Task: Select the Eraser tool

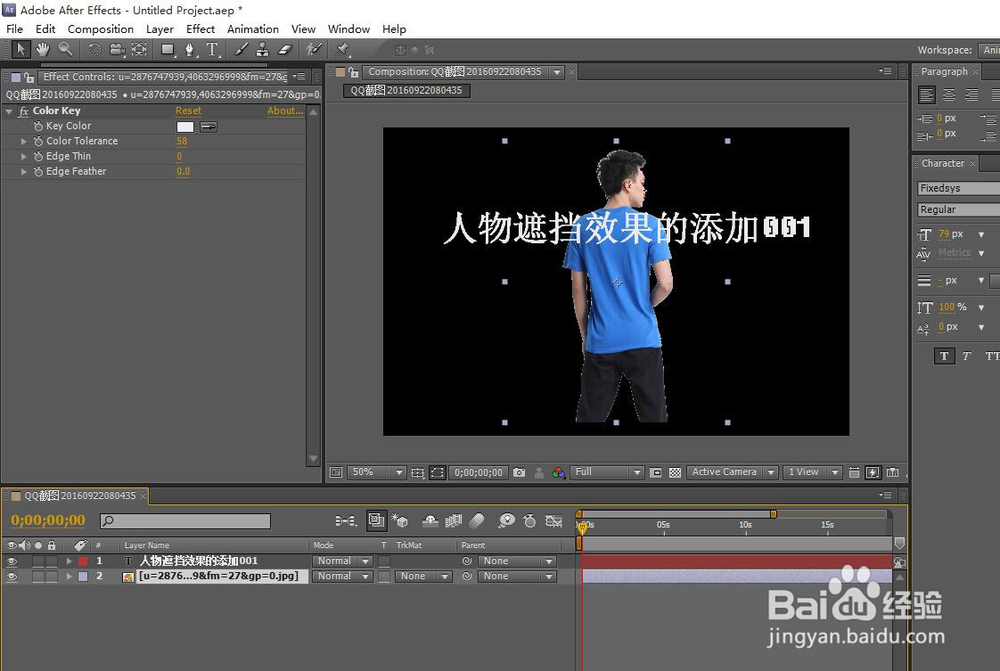Action: pyautogui.click(x=285, y=49)
